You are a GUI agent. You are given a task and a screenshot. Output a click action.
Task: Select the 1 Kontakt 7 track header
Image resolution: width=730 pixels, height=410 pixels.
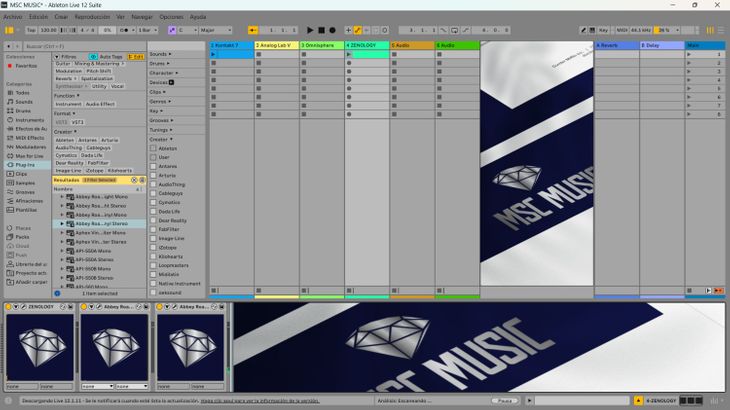231,45
